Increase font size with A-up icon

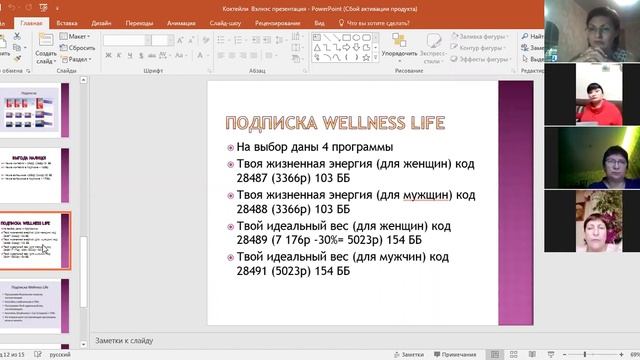180,40
